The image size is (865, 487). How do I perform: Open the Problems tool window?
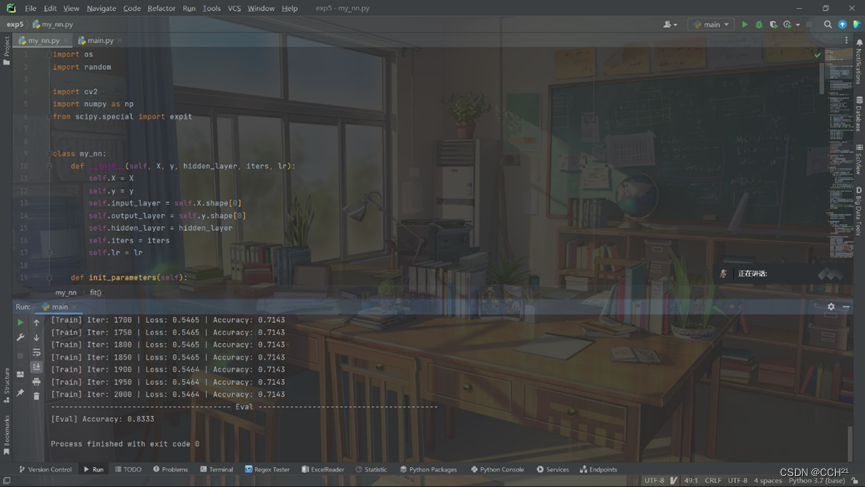pyautogui.click(x=170, y=469)
